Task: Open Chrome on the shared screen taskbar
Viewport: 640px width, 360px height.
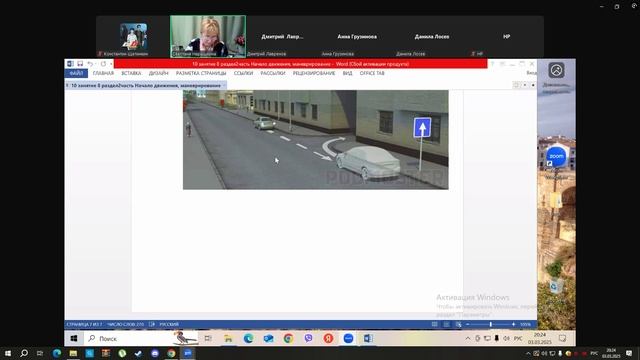Action: (x=288, y=338)
